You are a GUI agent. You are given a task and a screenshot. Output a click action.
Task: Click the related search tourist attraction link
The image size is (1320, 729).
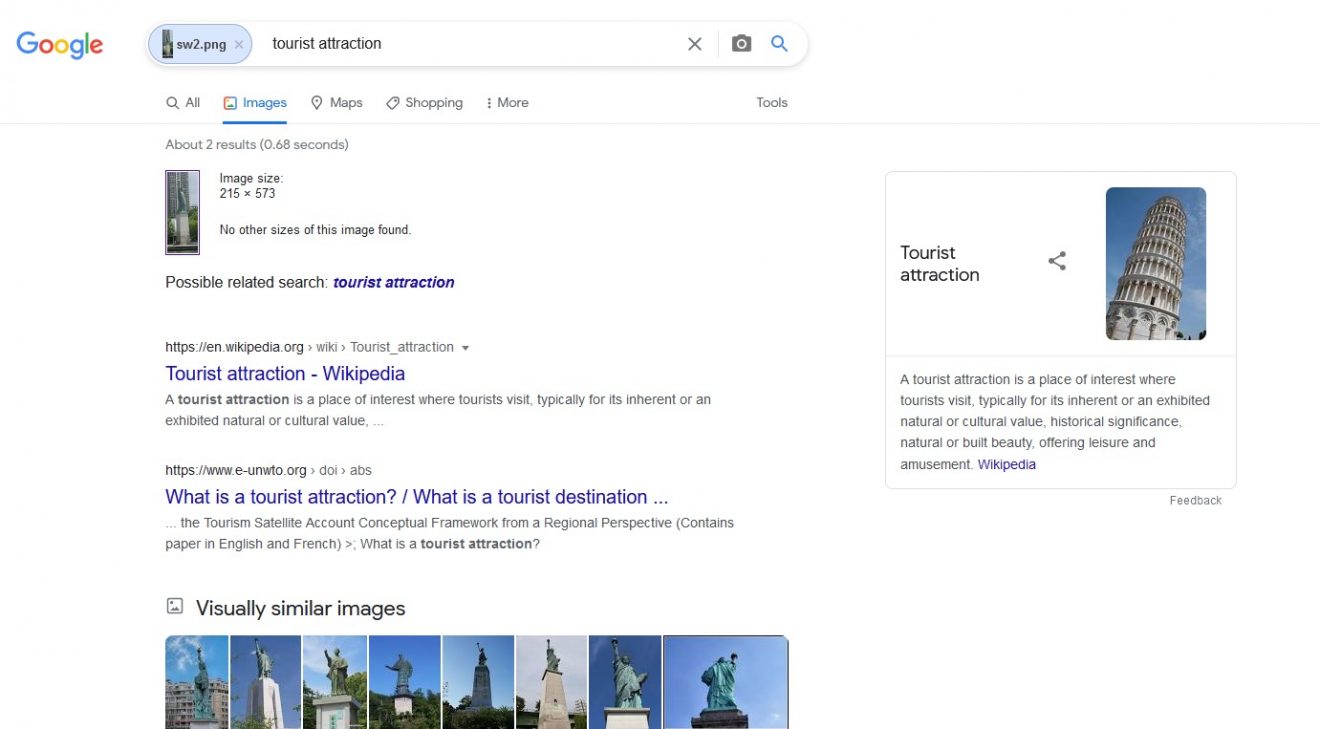(x=394, y=283)
